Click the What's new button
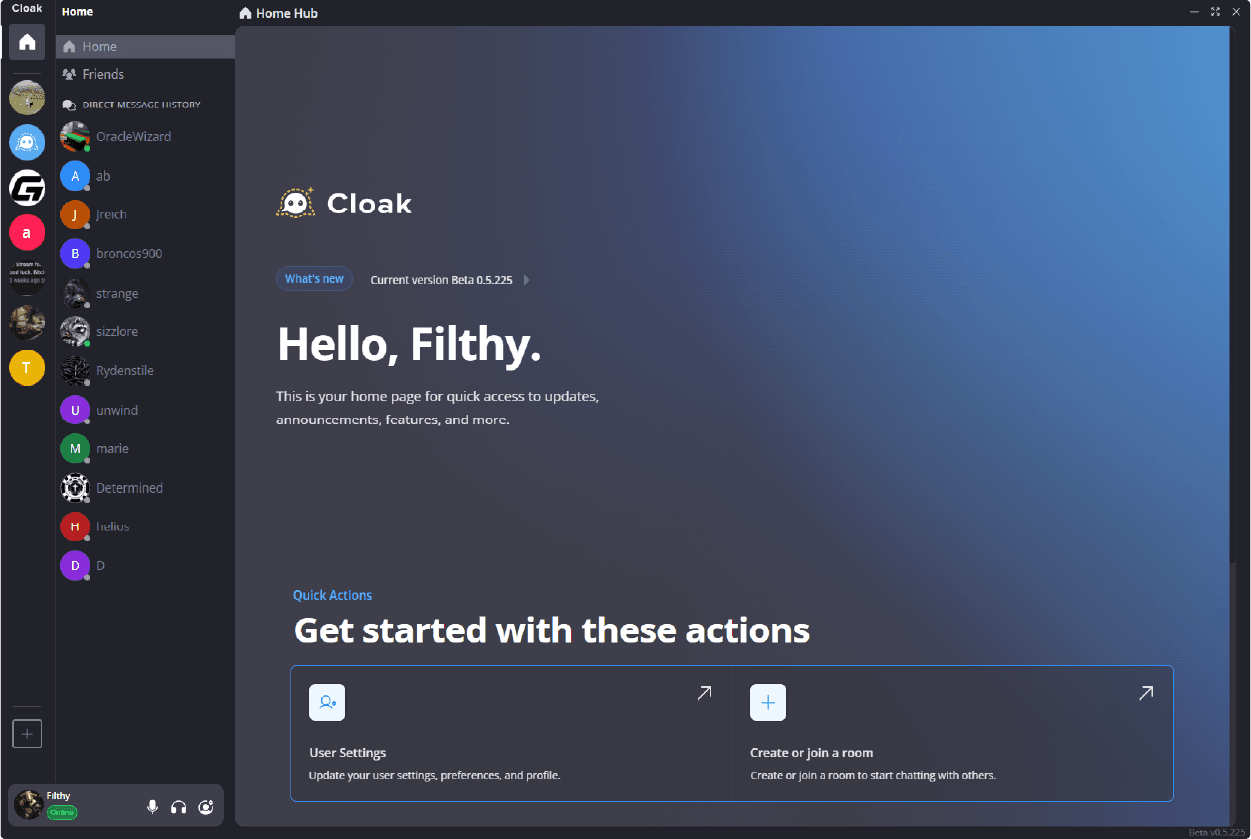Viewport: 1251px width, 839px height. pos(314,279)
